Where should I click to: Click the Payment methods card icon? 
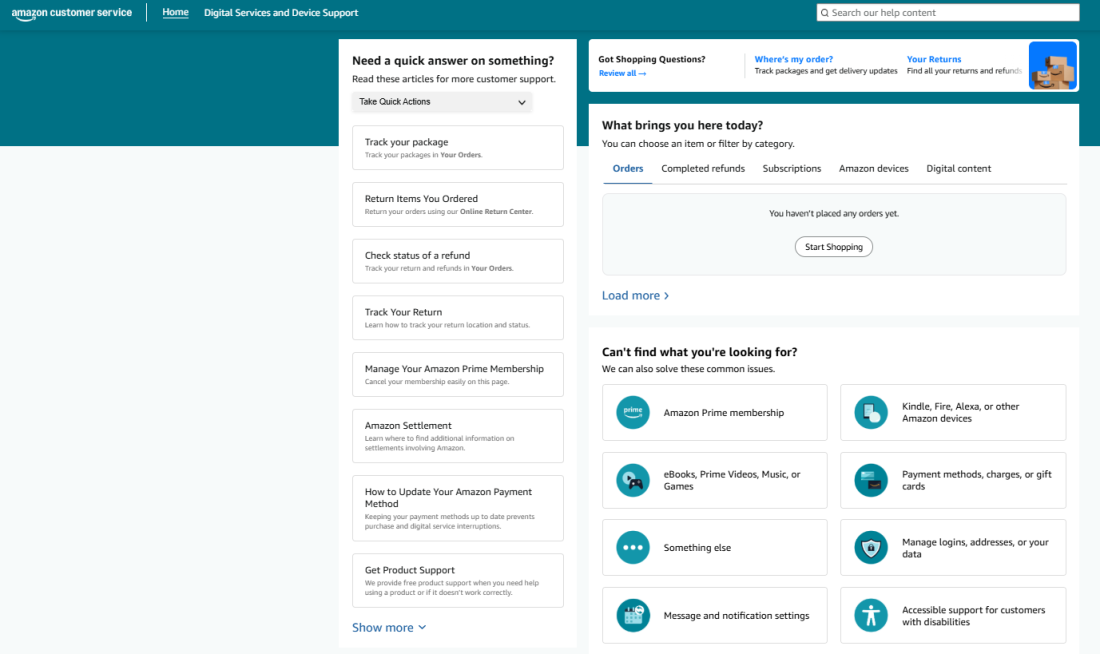pos(871,480)
